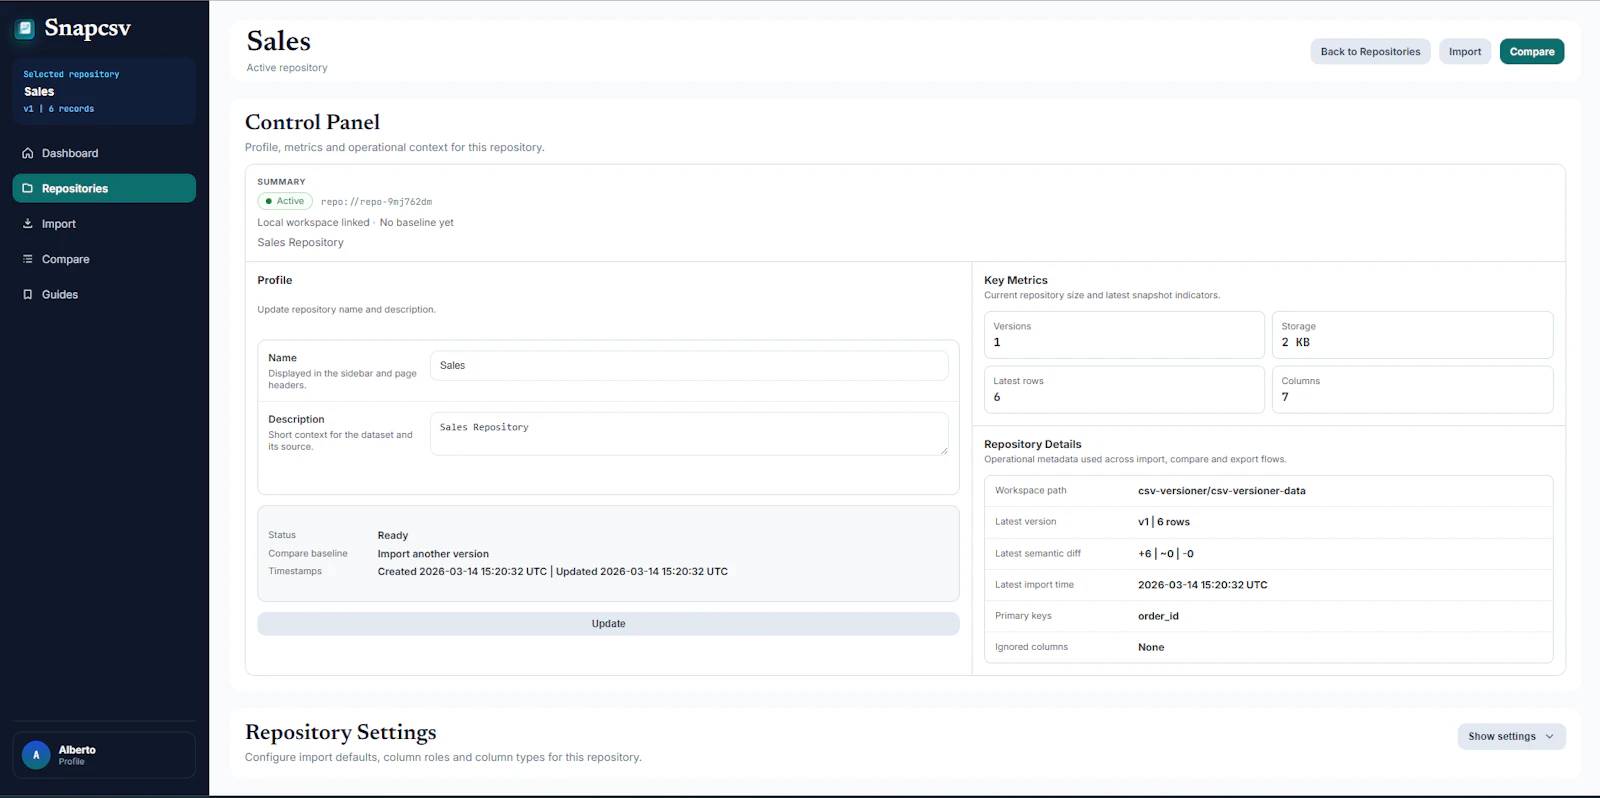
Task: Click the Status value Ready
Action: click(393, 536)
